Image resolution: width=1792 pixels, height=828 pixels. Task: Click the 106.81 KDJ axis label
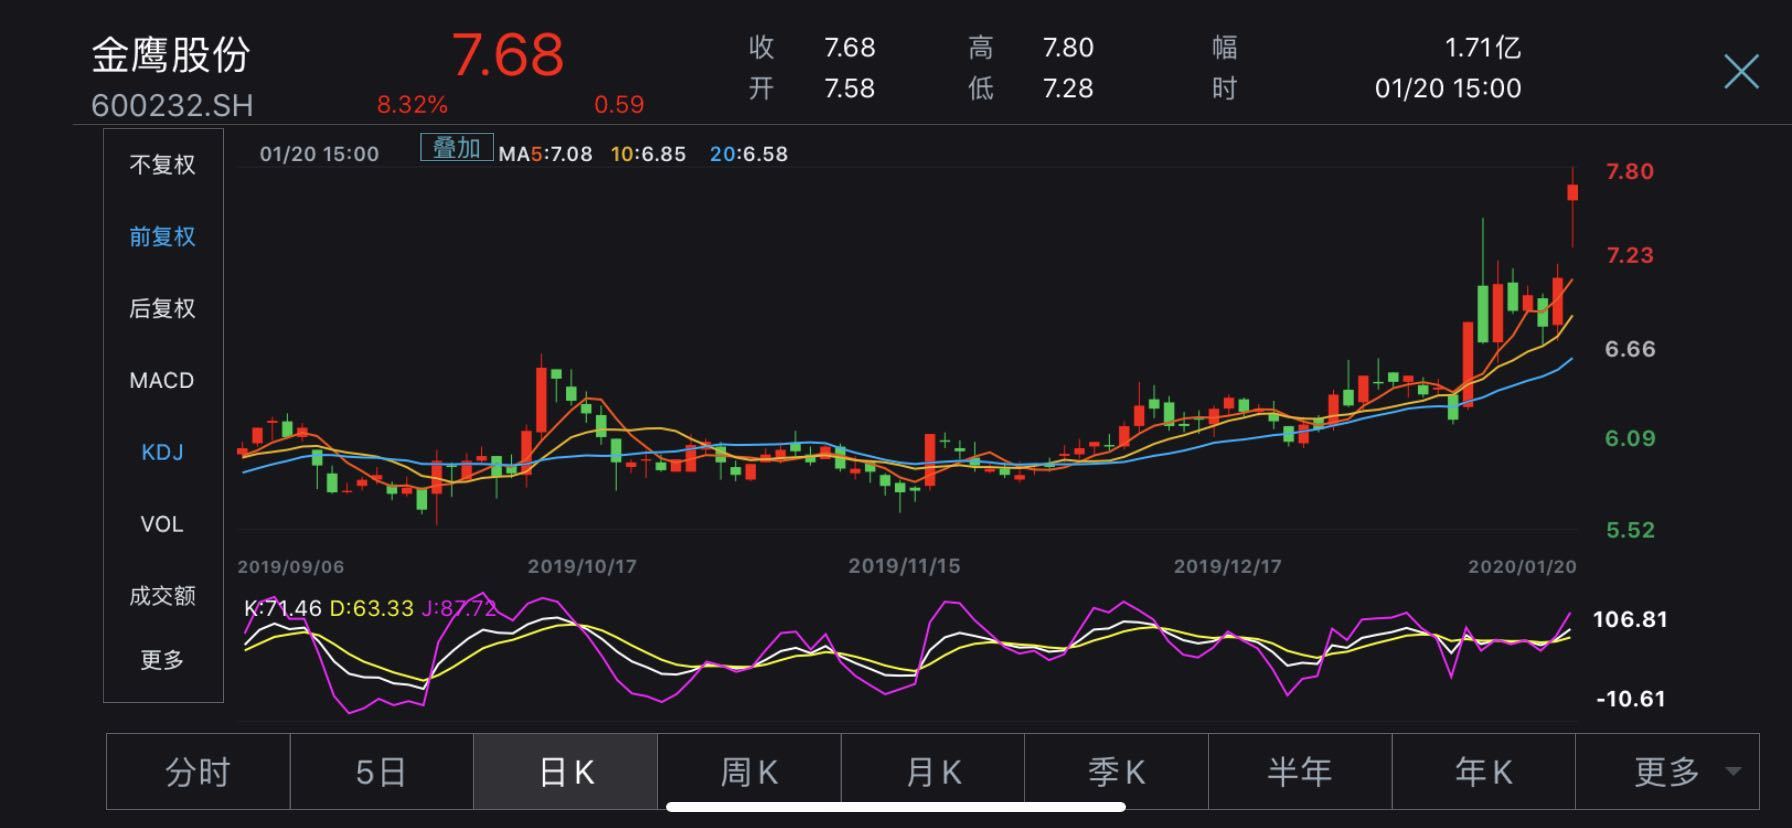[1630, 620]
